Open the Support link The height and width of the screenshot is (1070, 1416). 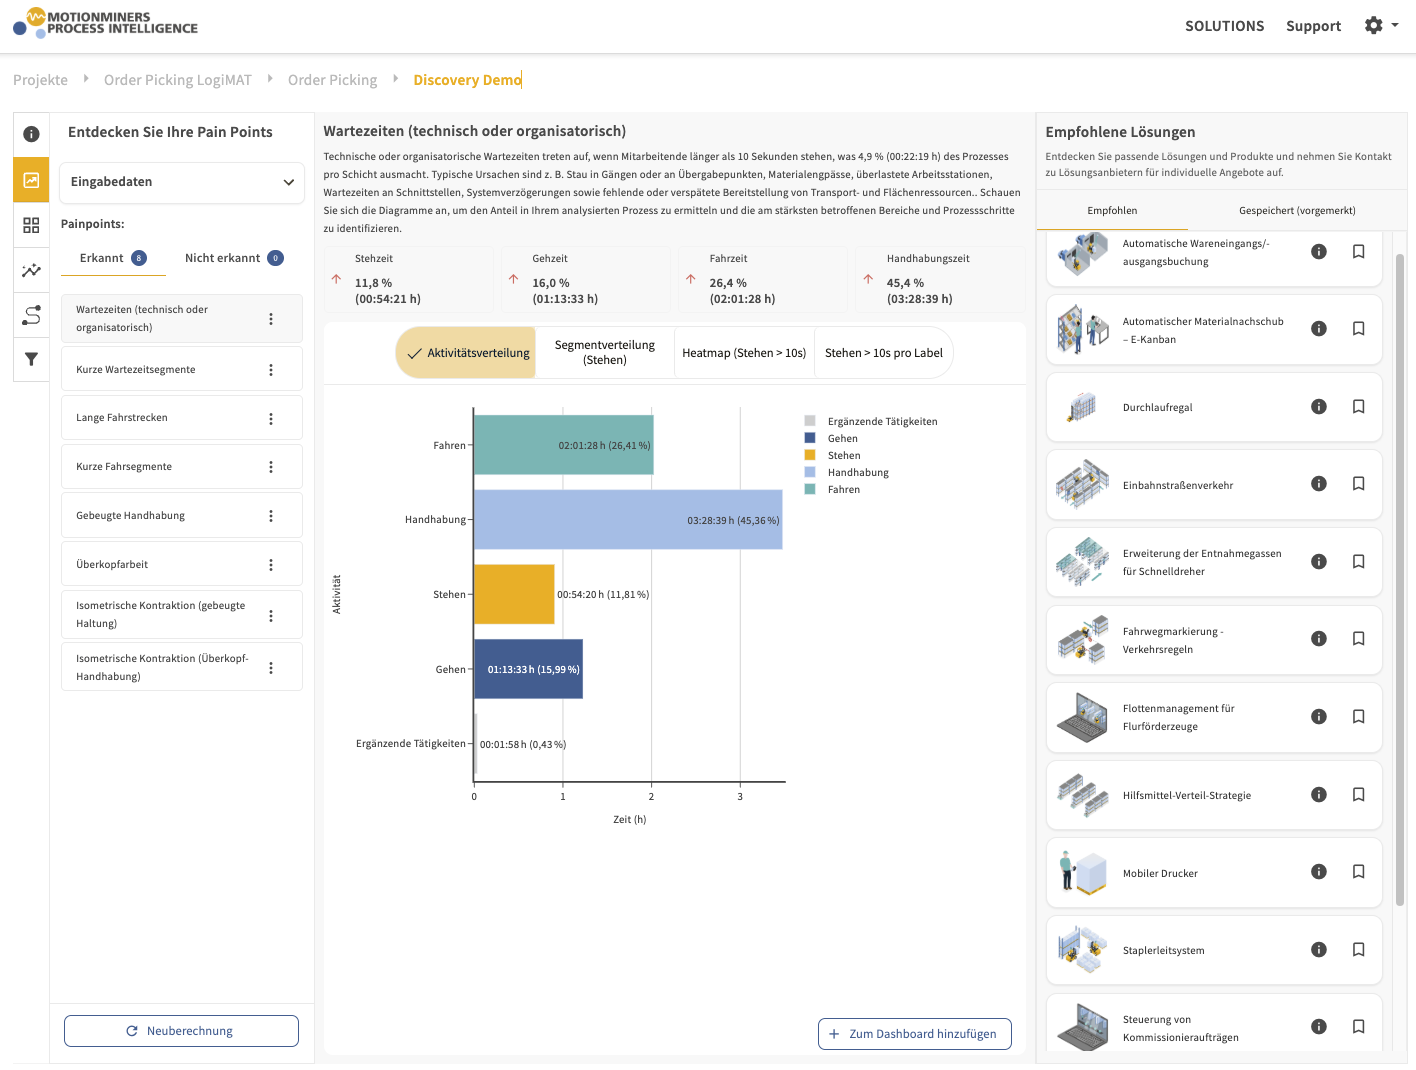click(1313, 26)
